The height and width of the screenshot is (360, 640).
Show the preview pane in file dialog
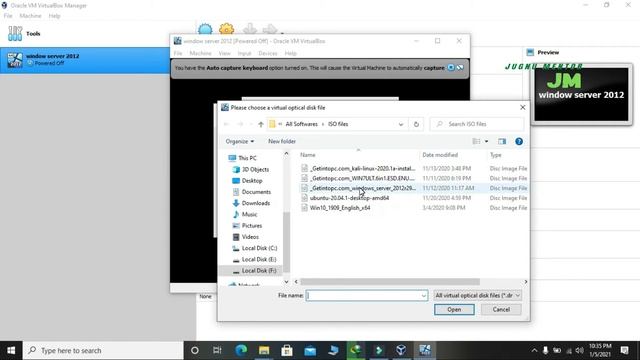coord(502,141)
